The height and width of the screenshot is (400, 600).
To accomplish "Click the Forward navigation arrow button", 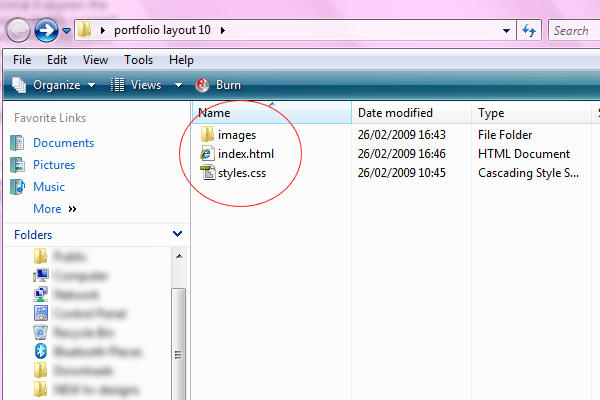I will [46, 30].
